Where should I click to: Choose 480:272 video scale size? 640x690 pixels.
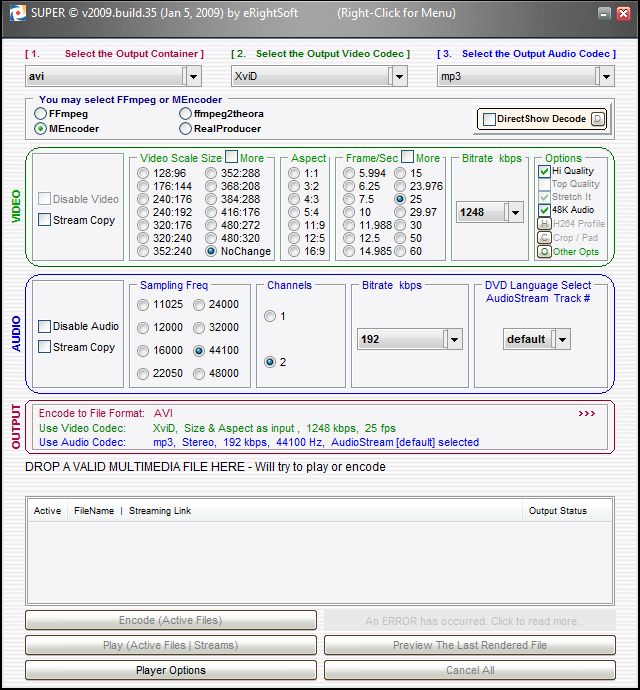click(x=211, y=225)
